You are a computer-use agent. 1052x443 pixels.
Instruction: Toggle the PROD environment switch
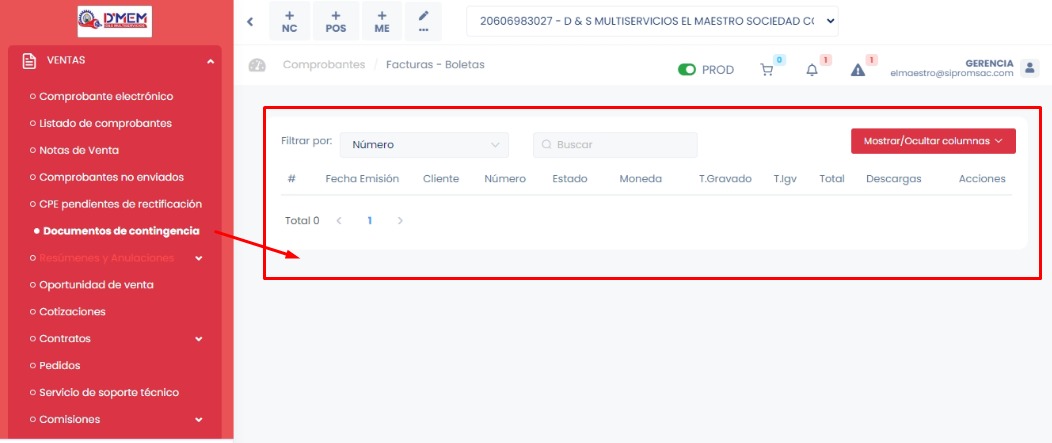[687, 70]
